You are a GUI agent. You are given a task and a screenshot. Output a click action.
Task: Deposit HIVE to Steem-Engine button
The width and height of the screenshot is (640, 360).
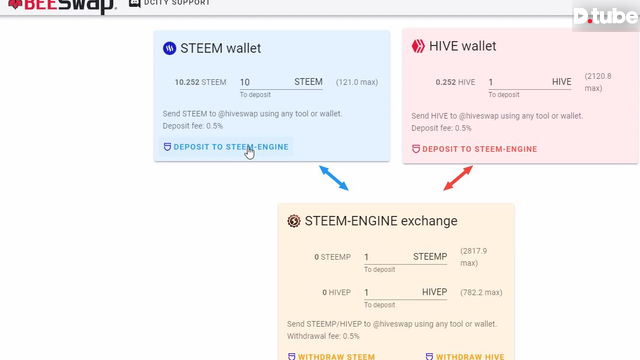[x=474, y=149]
